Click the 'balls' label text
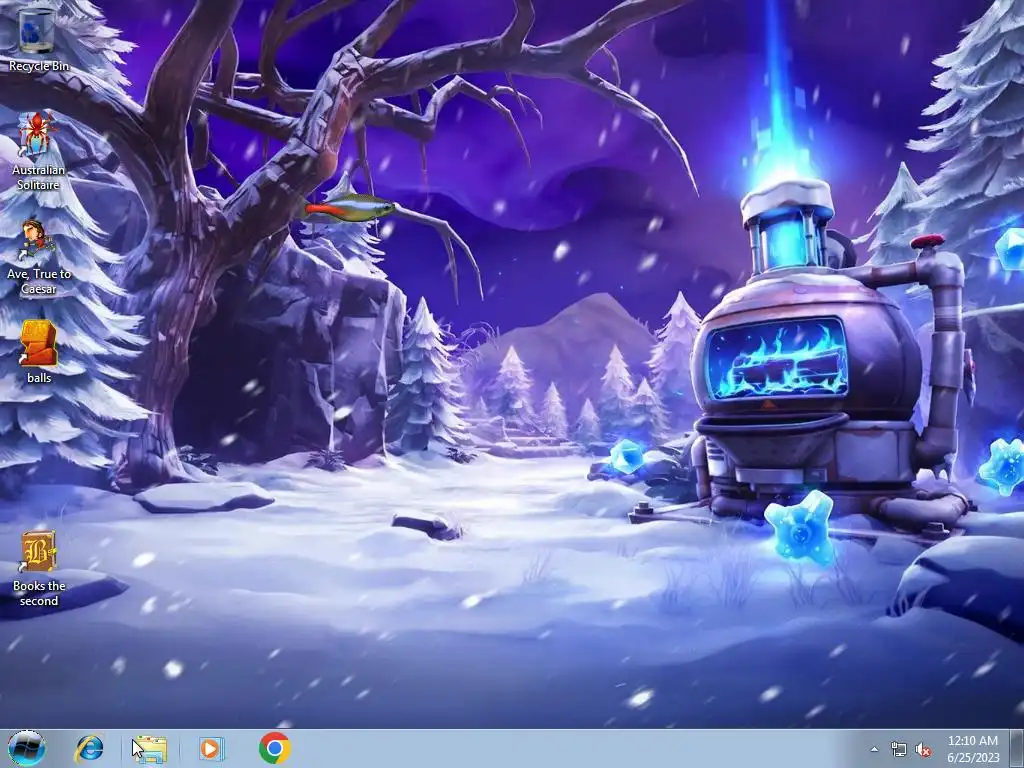Screen dimensions: 1024x768 [x=39, y=377]
